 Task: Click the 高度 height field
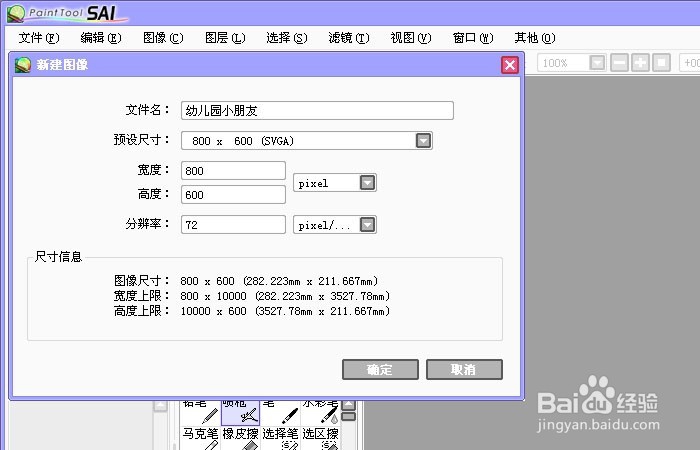(x=233, y=195)
